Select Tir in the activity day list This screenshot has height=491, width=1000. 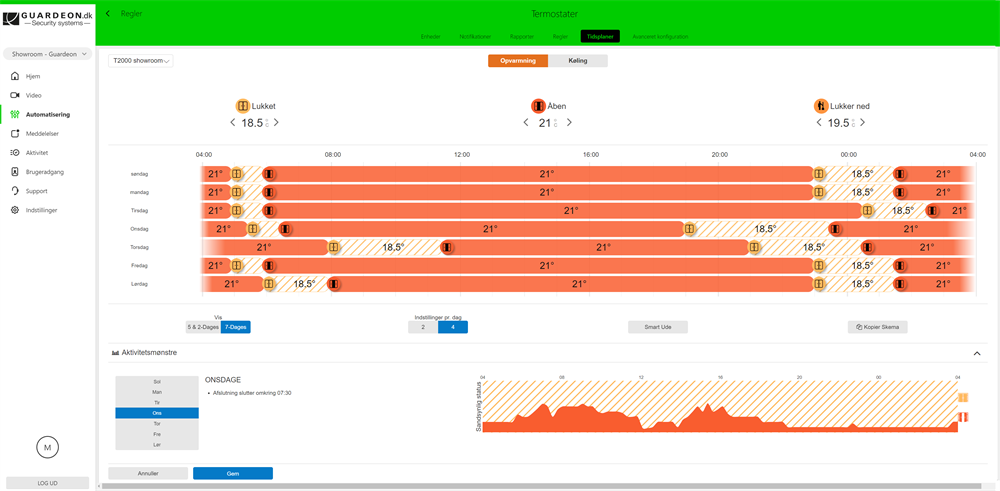tap(157, 402)
